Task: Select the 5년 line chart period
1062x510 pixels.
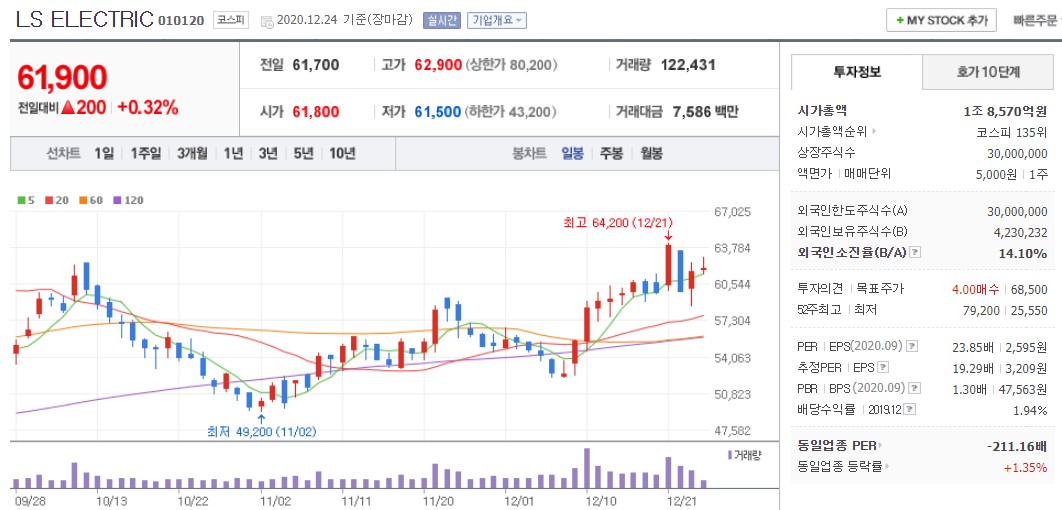Action: [303, 153]
